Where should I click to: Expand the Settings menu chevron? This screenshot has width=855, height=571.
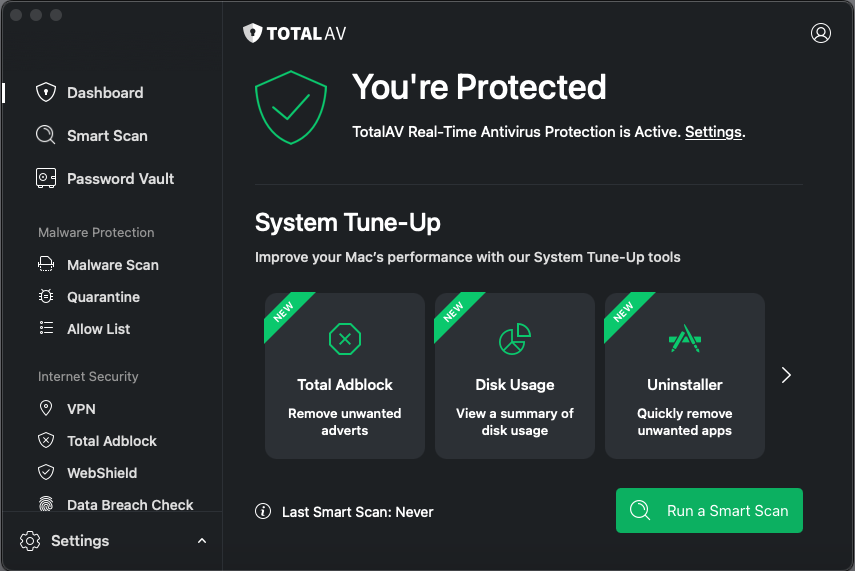point(202,541)
